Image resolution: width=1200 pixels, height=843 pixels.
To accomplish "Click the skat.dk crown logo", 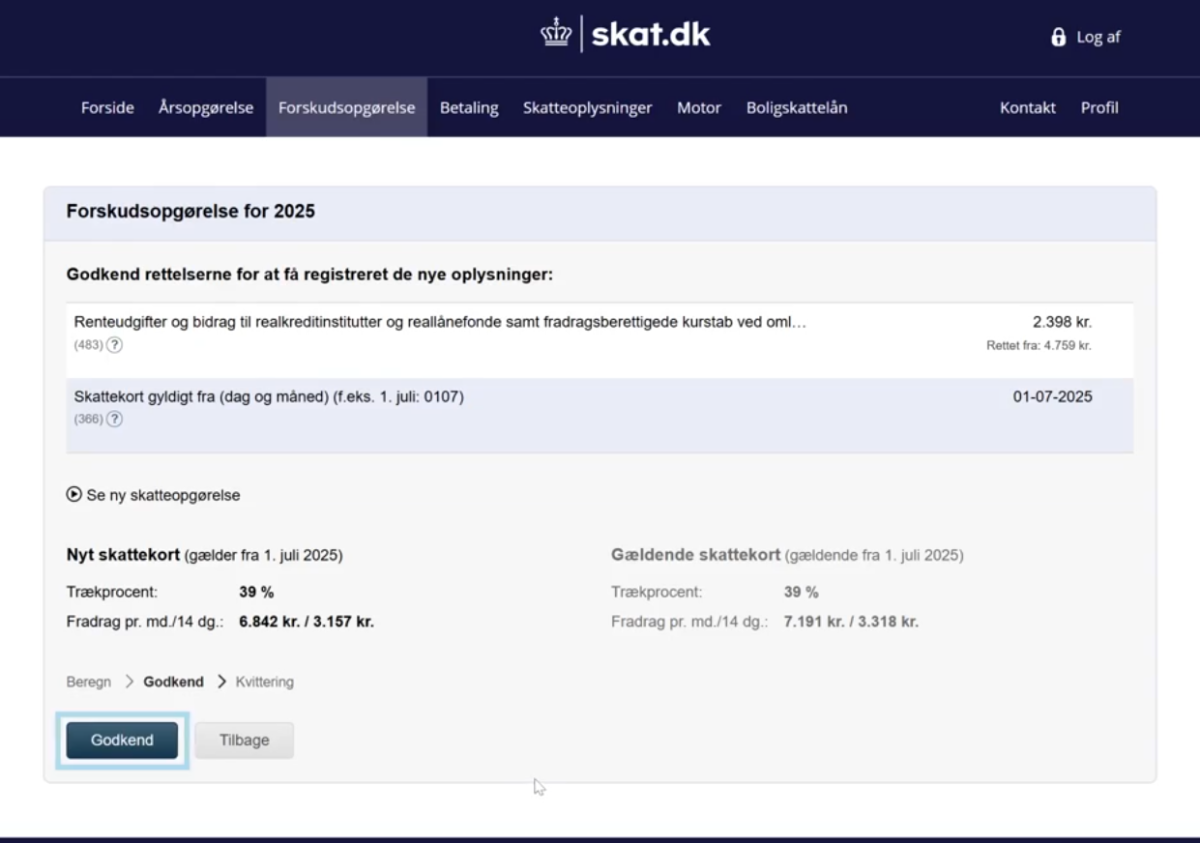I will click(556, 34).
